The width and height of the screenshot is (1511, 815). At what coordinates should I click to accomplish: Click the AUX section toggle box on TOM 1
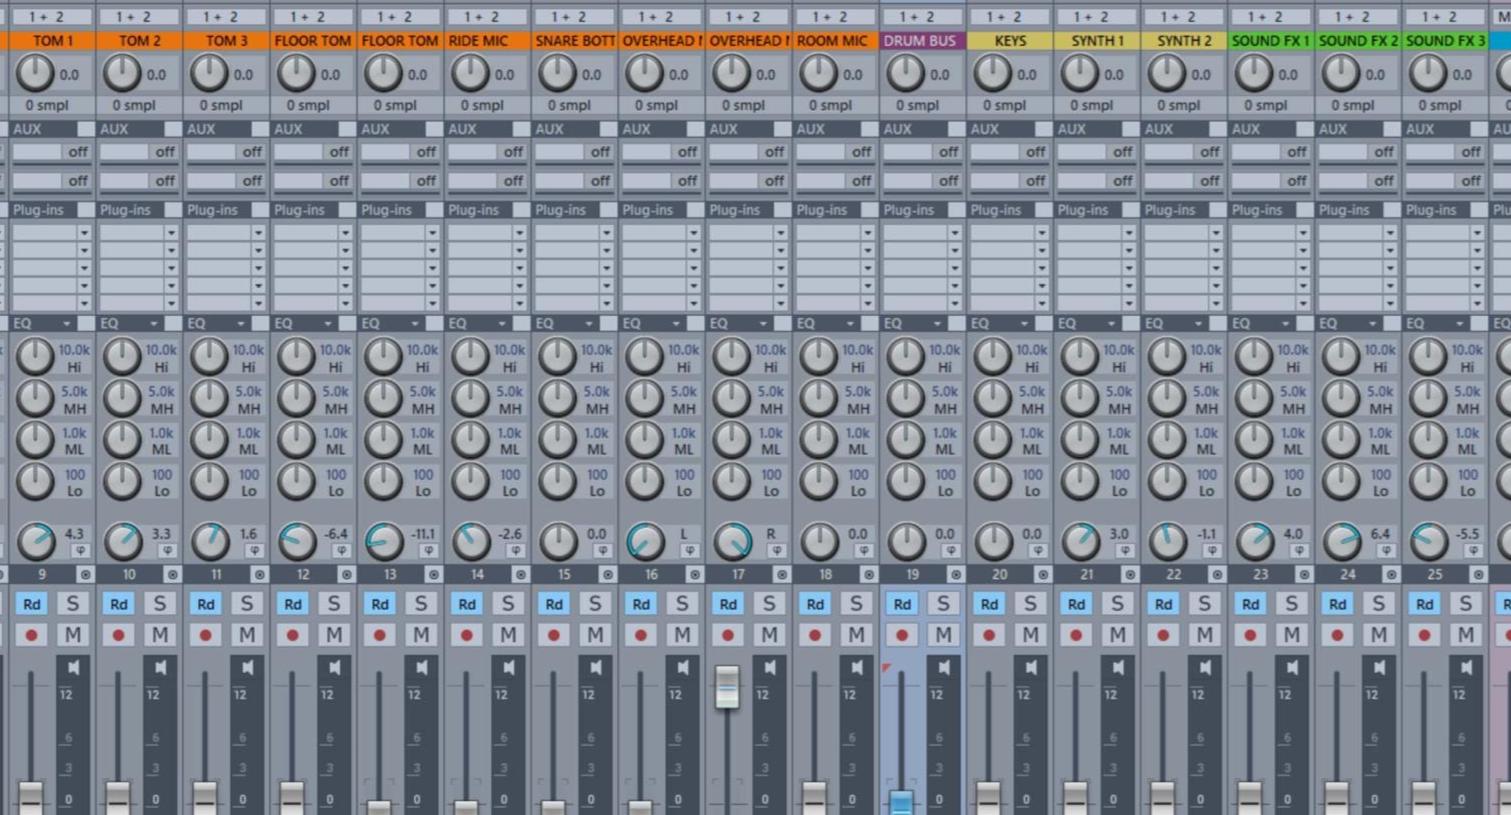[x=86, y=129]
